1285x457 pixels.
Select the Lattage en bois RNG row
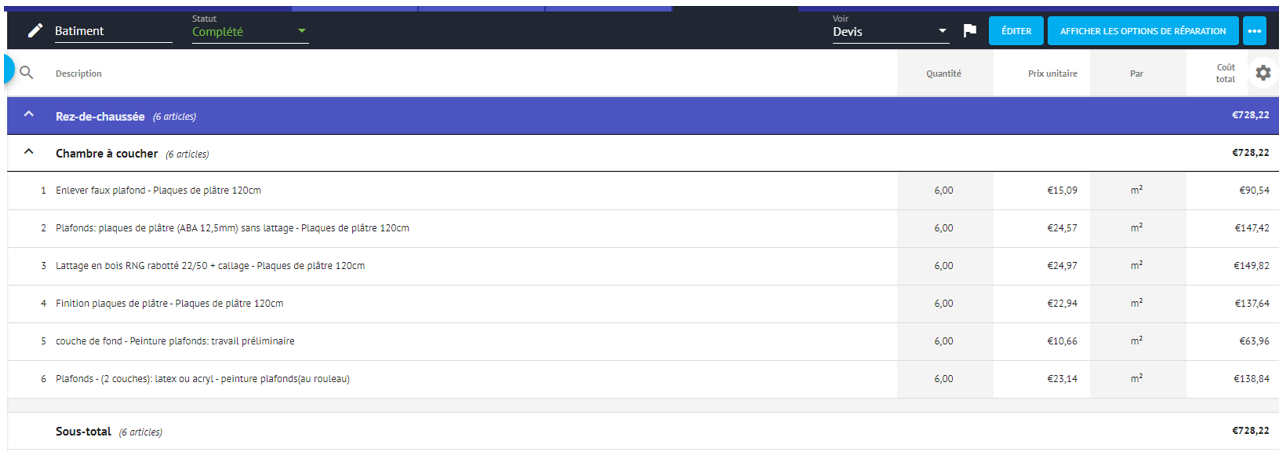pyautogui.click(x=210, y=266)
